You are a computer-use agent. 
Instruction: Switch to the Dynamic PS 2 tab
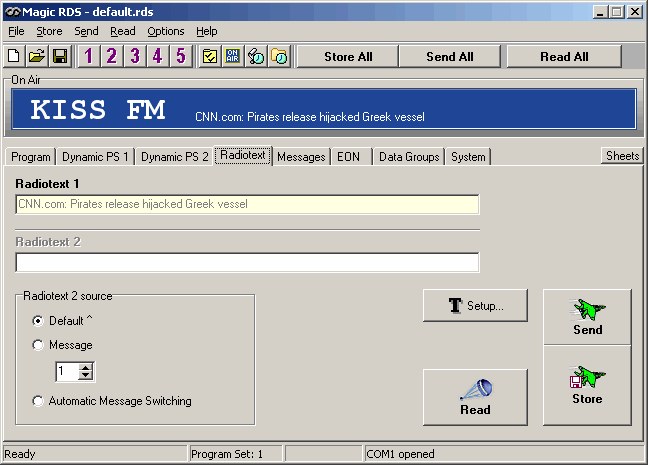point(174,157)
